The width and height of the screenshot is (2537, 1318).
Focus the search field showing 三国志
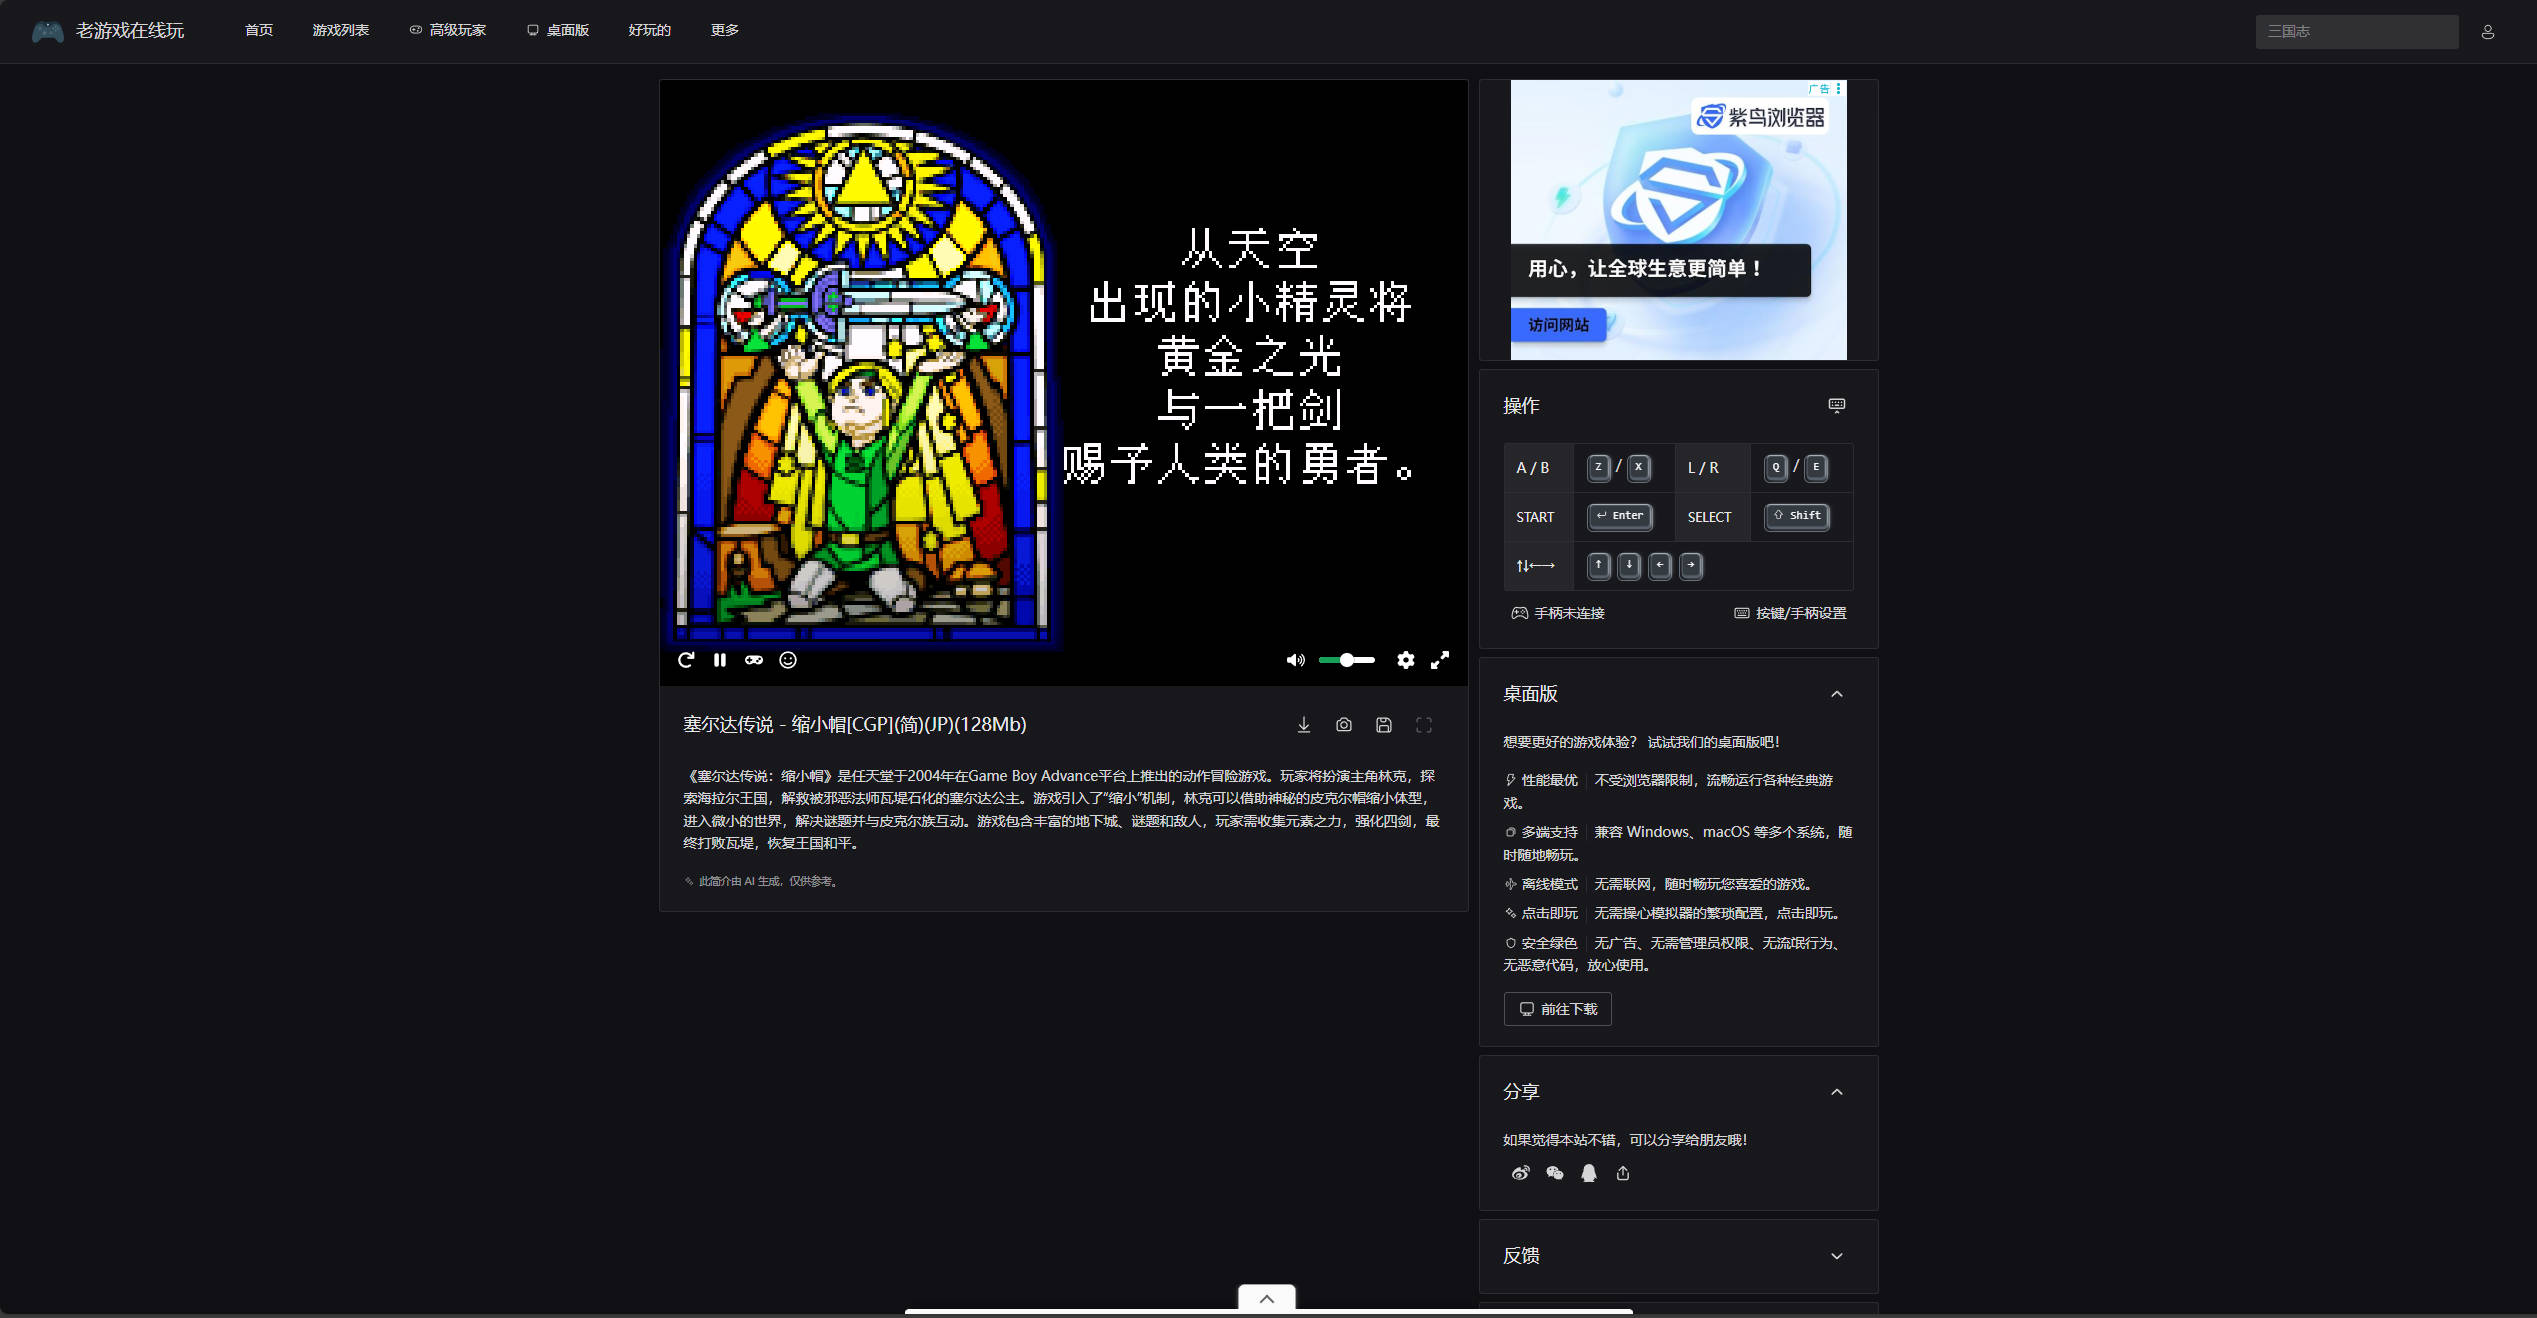pos(2356,31)
